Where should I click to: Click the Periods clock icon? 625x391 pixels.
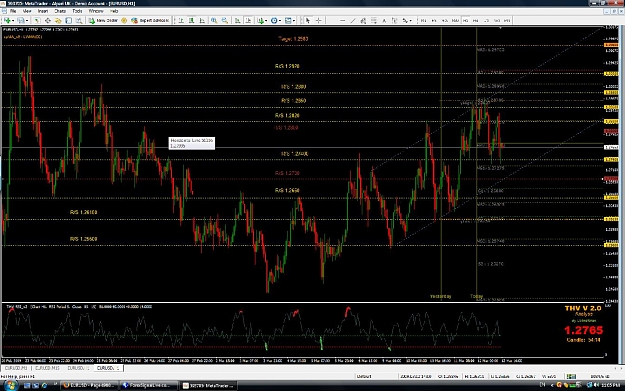pos(274,20)
